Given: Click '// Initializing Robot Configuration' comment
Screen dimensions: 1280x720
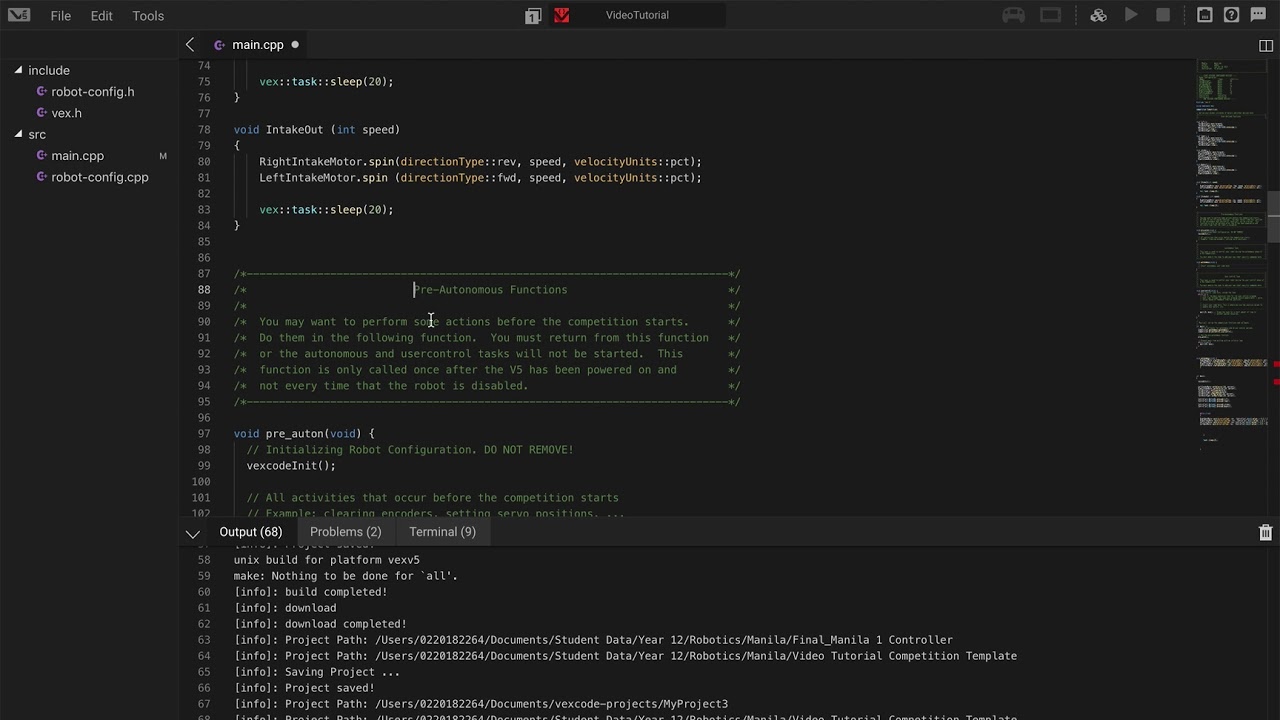Looking at the screenshot, I should coord(410,450).
